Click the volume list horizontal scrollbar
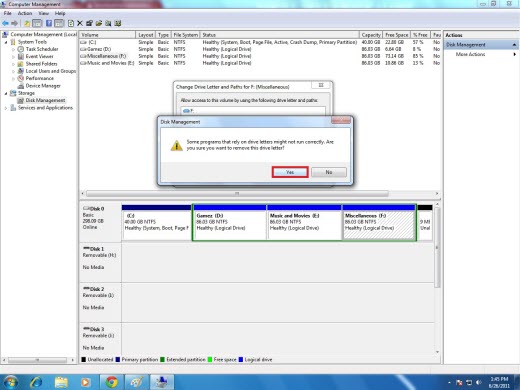This screenshot has height=390, width=520. click(237, 193)
